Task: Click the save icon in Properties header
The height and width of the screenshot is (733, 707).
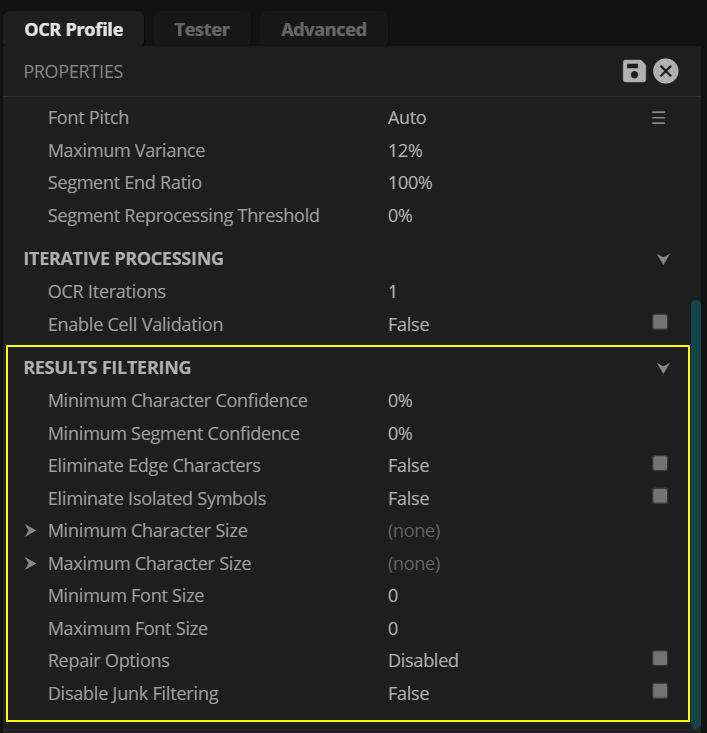Action: 633,71
